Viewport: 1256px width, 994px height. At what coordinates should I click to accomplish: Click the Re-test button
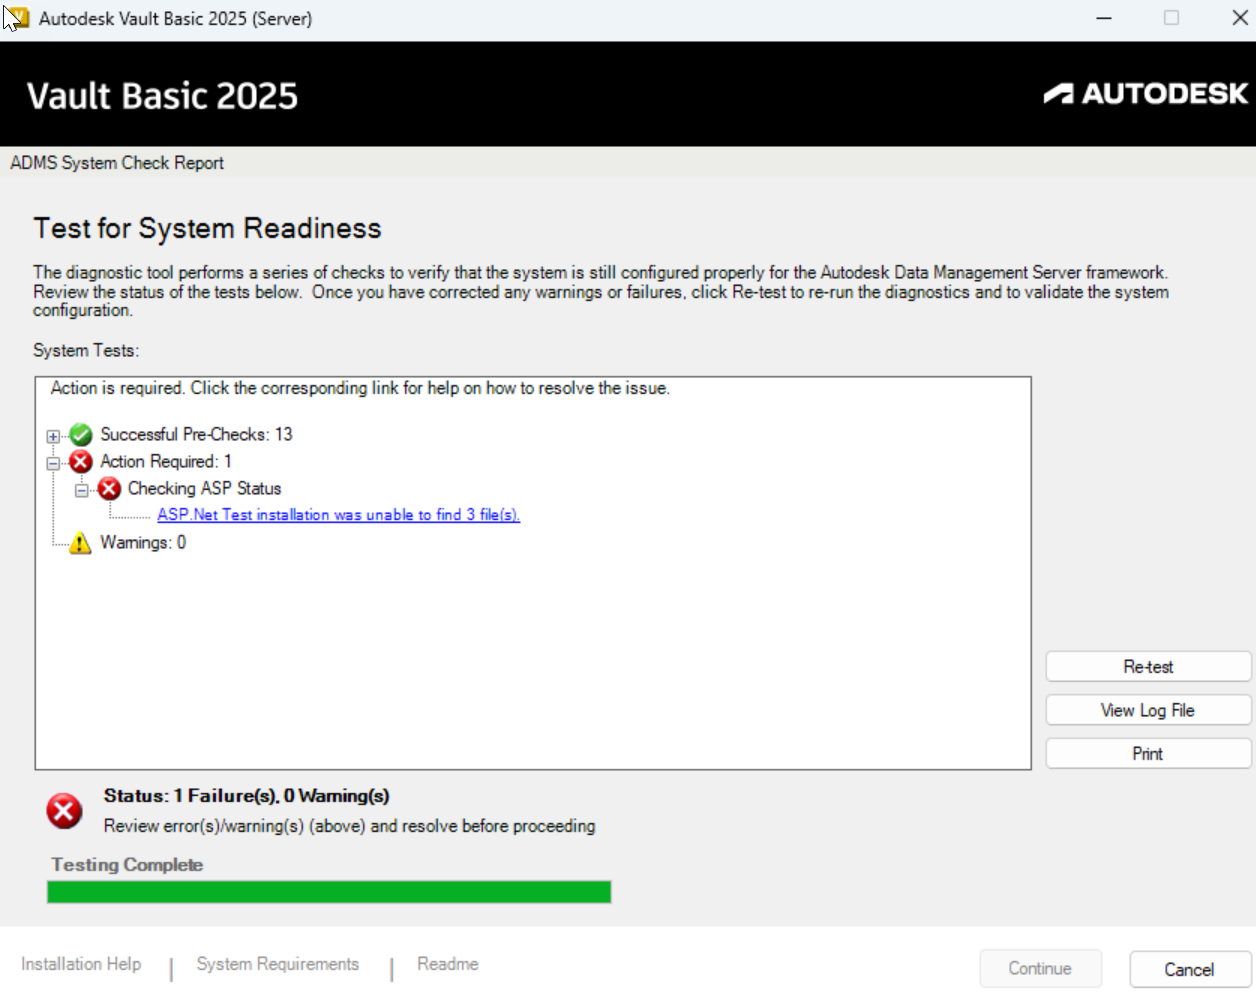pyautogui.click(x=1147, y=666)
